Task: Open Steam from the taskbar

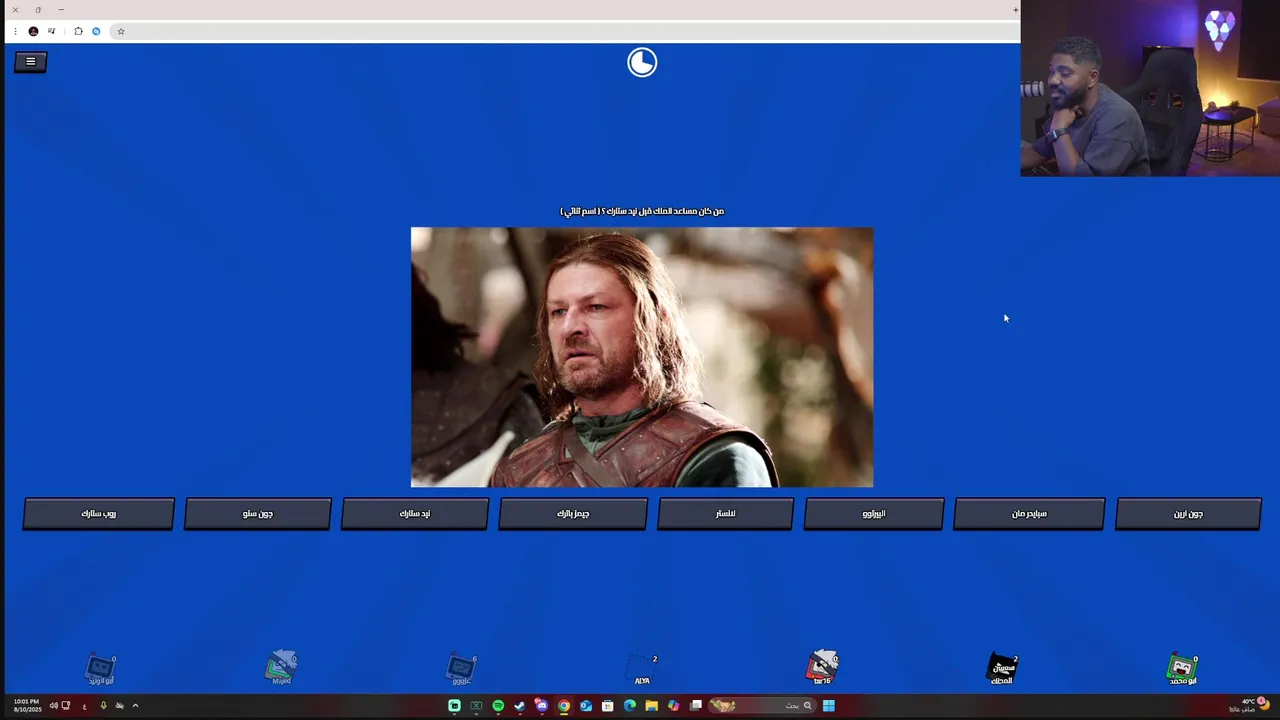Action: 520,706
